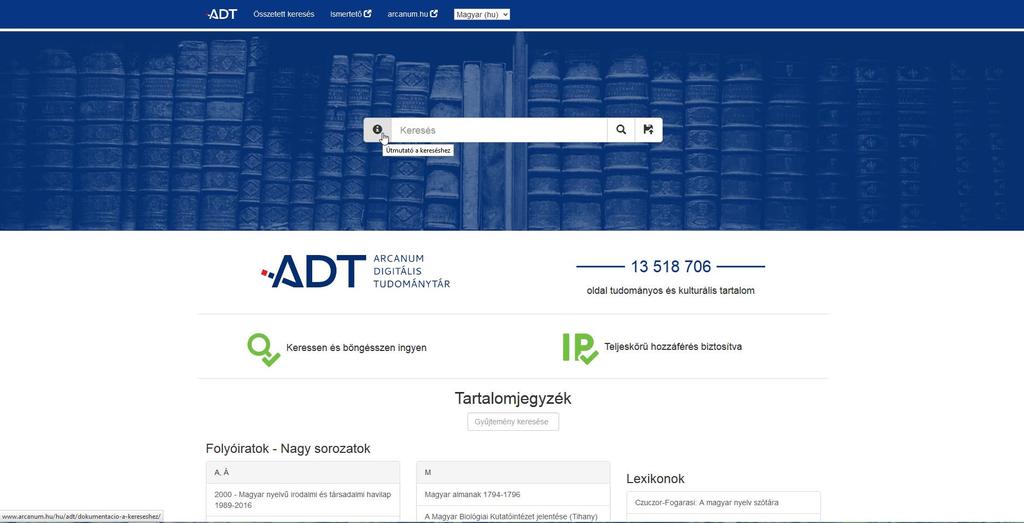Click the Folyóiratok - Nagy sorozatok heading
Screen dimensions: 1024x523
tap(288, 449)
